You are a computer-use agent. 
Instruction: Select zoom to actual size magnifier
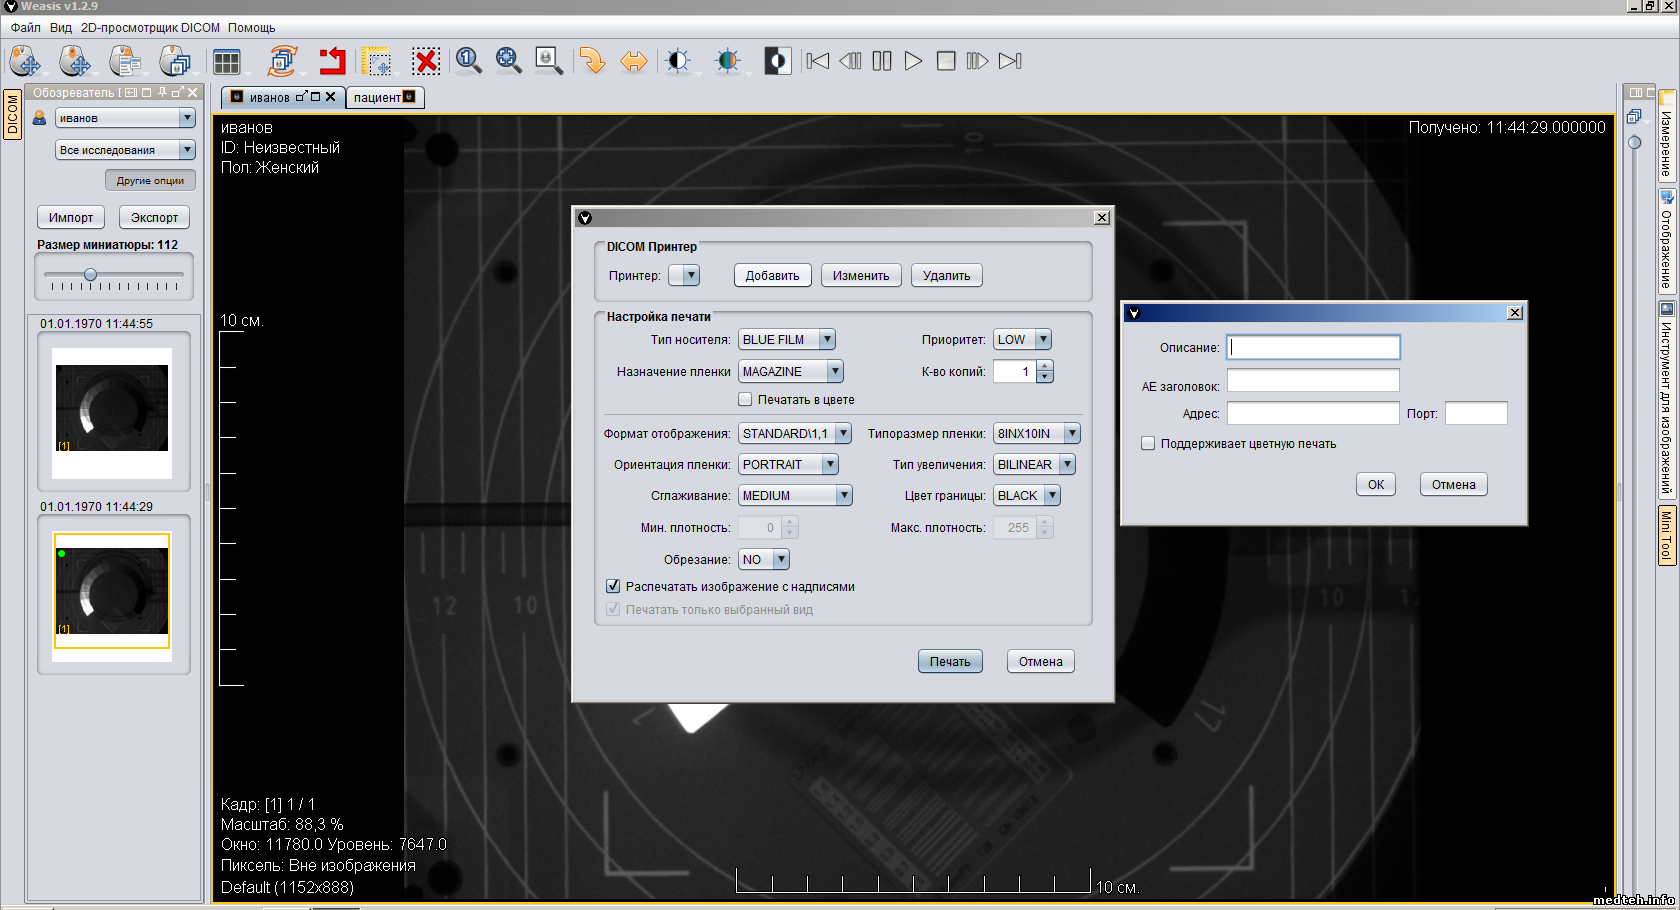(x=468, y=61)
